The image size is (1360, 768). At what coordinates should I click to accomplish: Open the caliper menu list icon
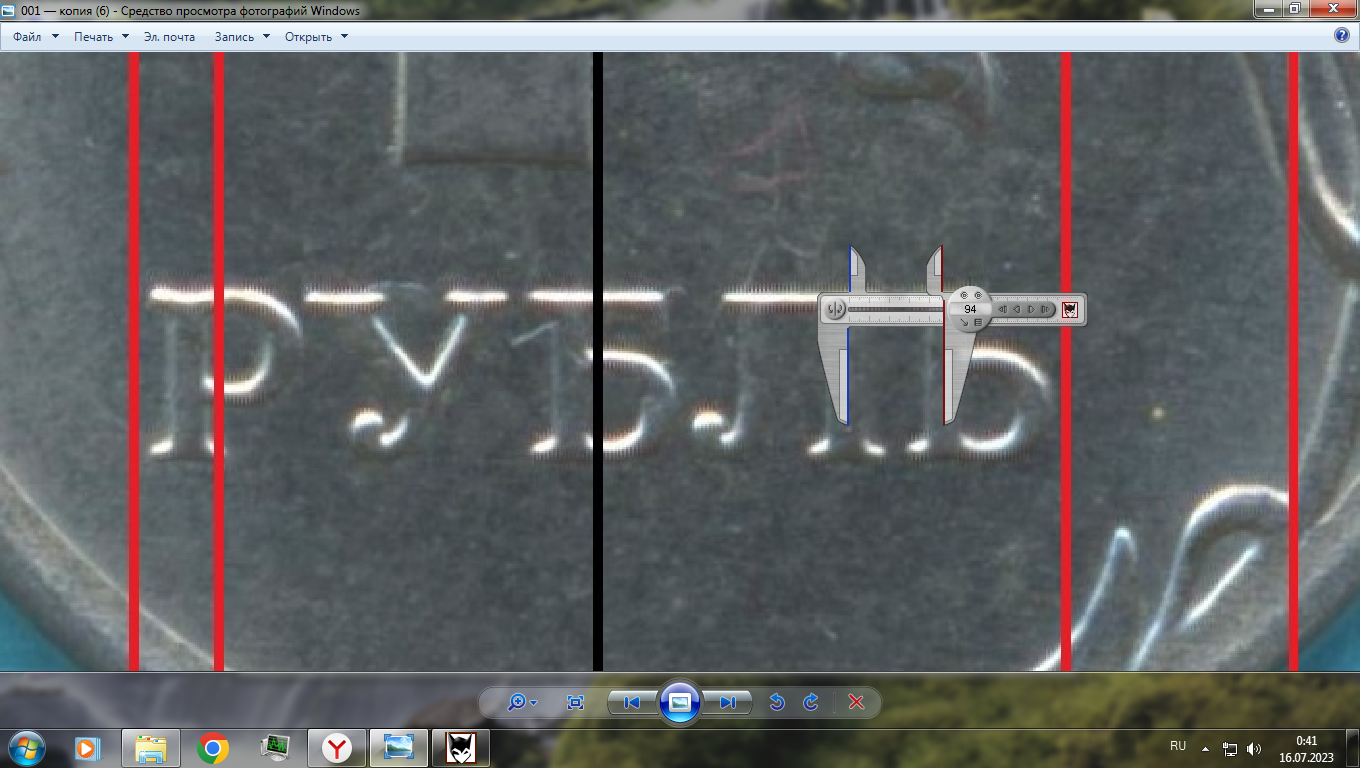(x=978, y=322)
